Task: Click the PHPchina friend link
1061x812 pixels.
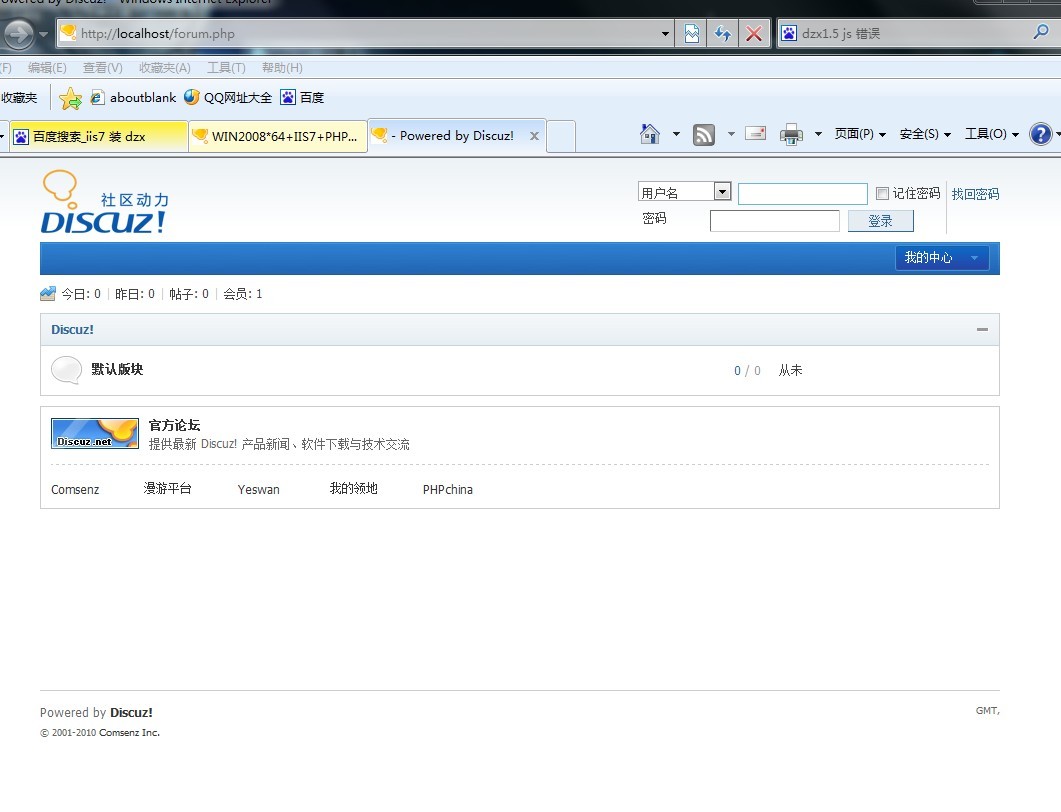Action: pyautogui.click(x=447, y=489)
